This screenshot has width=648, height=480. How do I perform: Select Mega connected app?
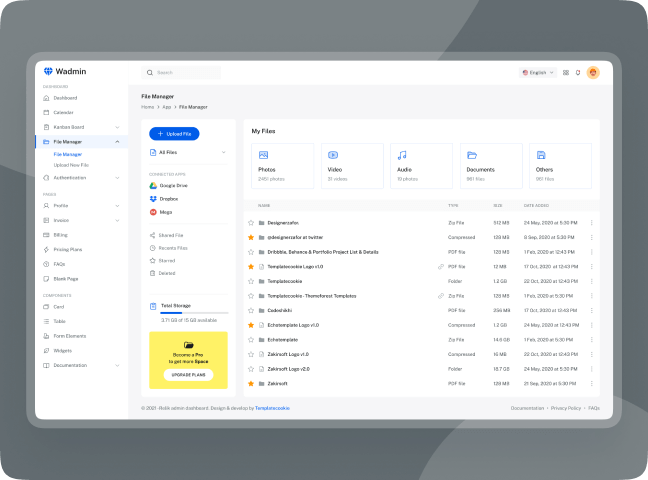(x=161, y=212)
